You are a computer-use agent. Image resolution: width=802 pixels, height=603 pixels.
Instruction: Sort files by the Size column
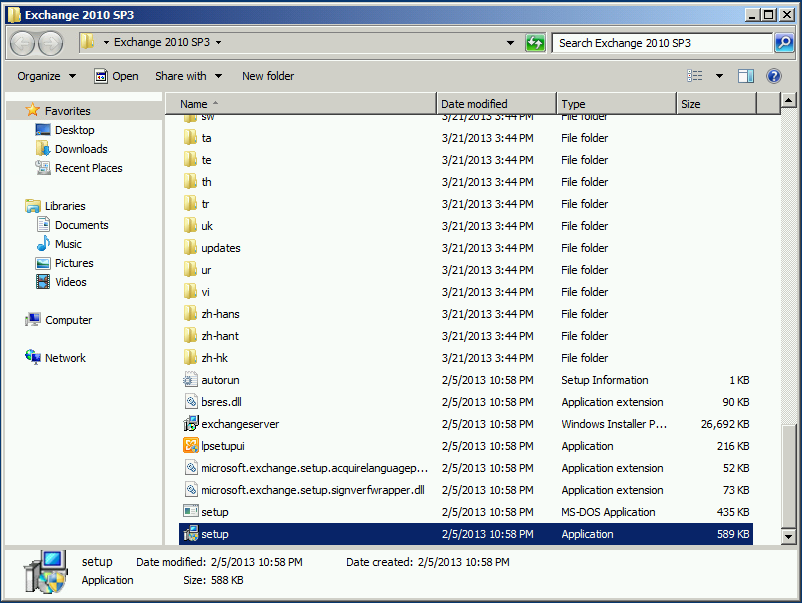tap(690, 103)
